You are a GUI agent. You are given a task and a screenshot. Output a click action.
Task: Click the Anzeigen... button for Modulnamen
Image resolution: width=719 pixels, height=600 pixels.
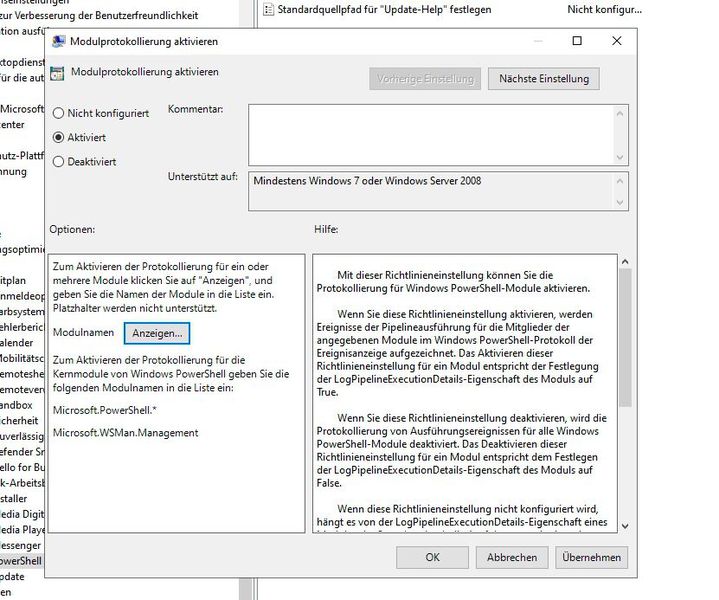click(x=157, y=333)
